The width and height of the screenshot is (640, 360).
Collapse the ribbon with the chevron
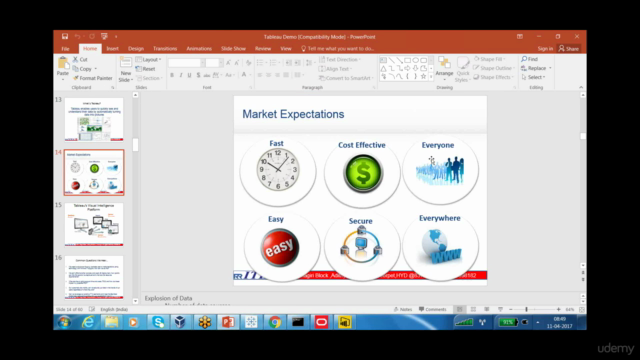click(581, 87)
